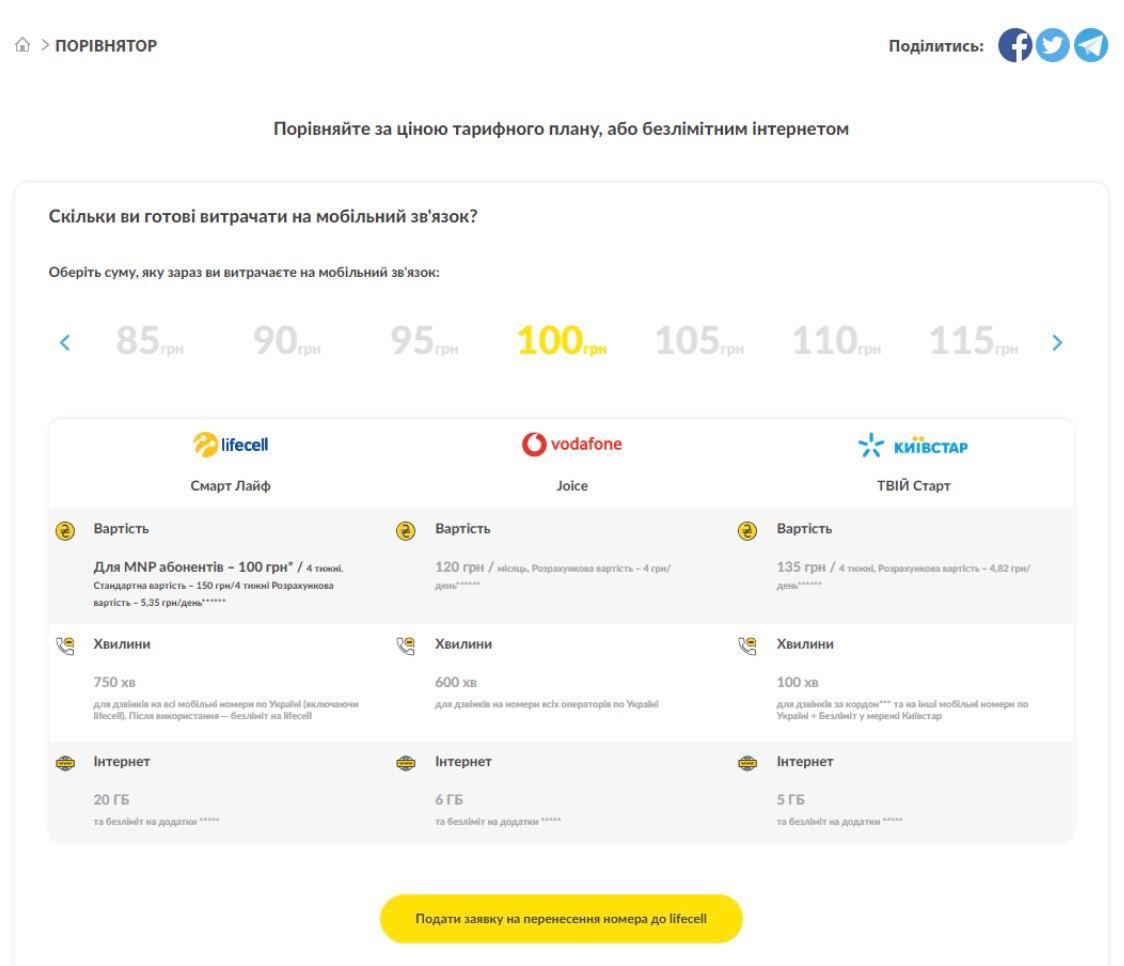Select the 90 грн amount
Viewport: 1124px width, 966px height.
pyautogui.click(x=286, y=342)
